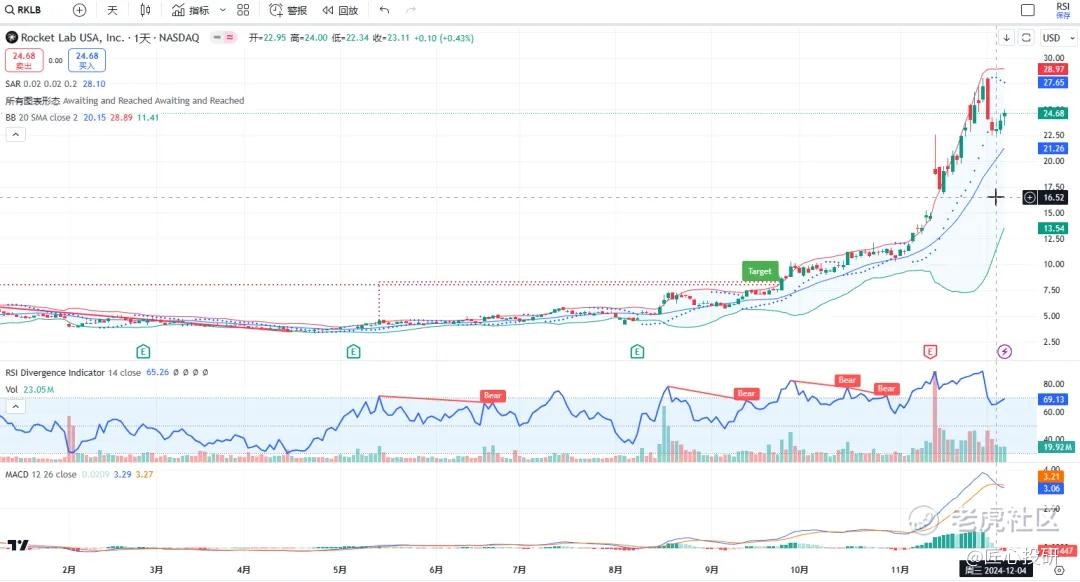Click the plus icon beside 16.52
The height and width of the screenshot is (582, 1080).
[1029, 198]
